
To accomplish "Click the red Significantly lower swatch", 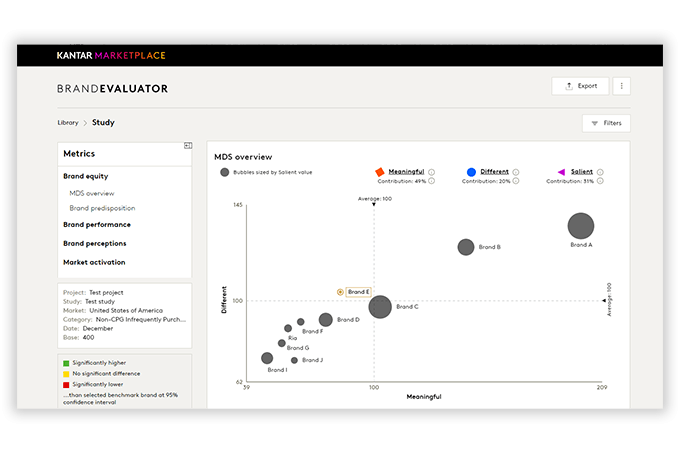I will [66, 385].
